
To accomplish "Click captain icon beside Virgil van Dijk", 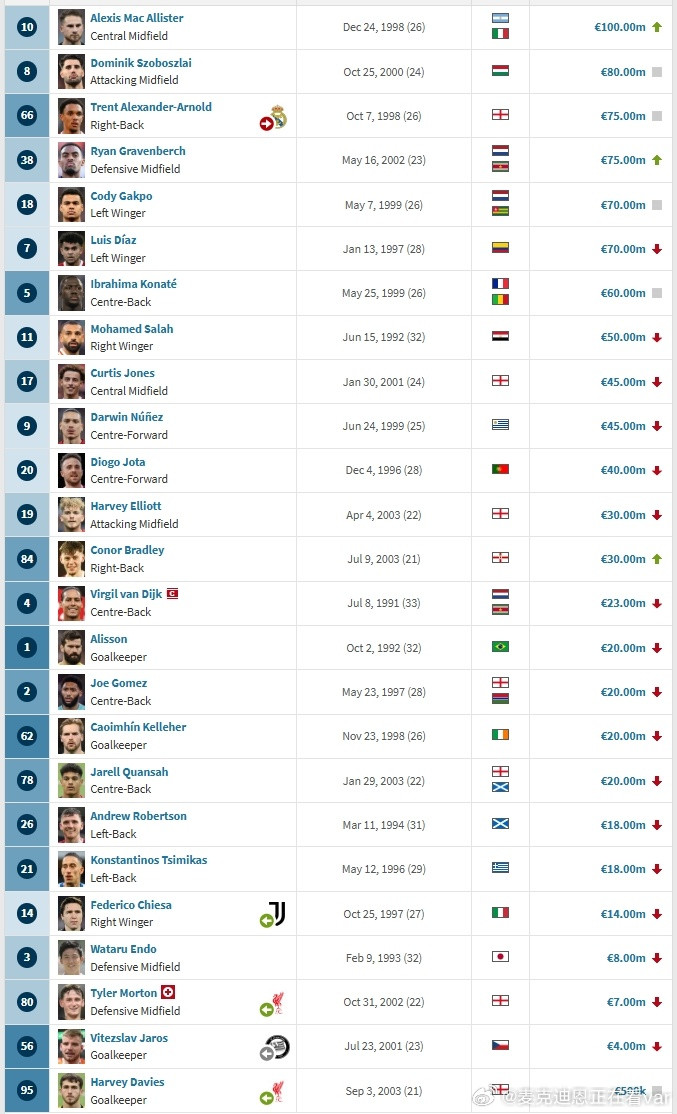I will pyautogui.click(x=172, y=593).
